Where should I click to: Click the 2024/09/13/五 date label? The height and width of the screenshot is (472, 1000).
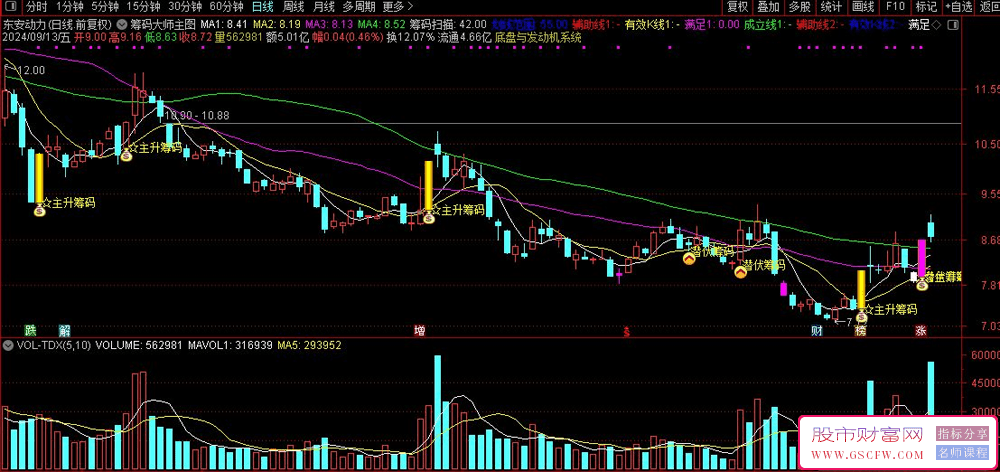point(36,37)
